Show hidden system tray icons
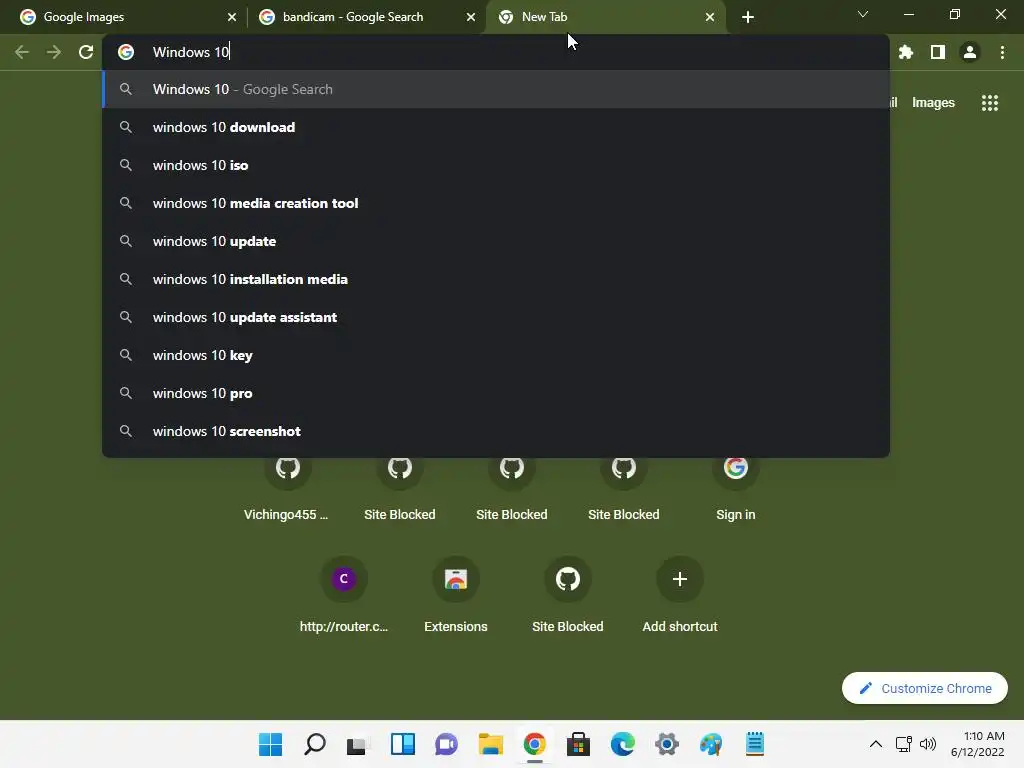Image resolution: width=1024 pixels, height=768 pixels. tap(876, 744)
